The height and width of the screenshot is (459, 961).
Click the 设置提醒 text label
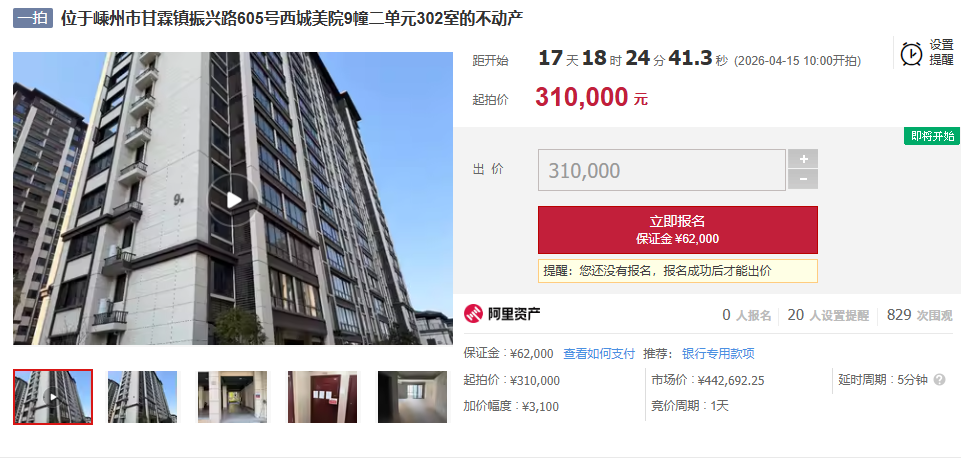[941, 53]
